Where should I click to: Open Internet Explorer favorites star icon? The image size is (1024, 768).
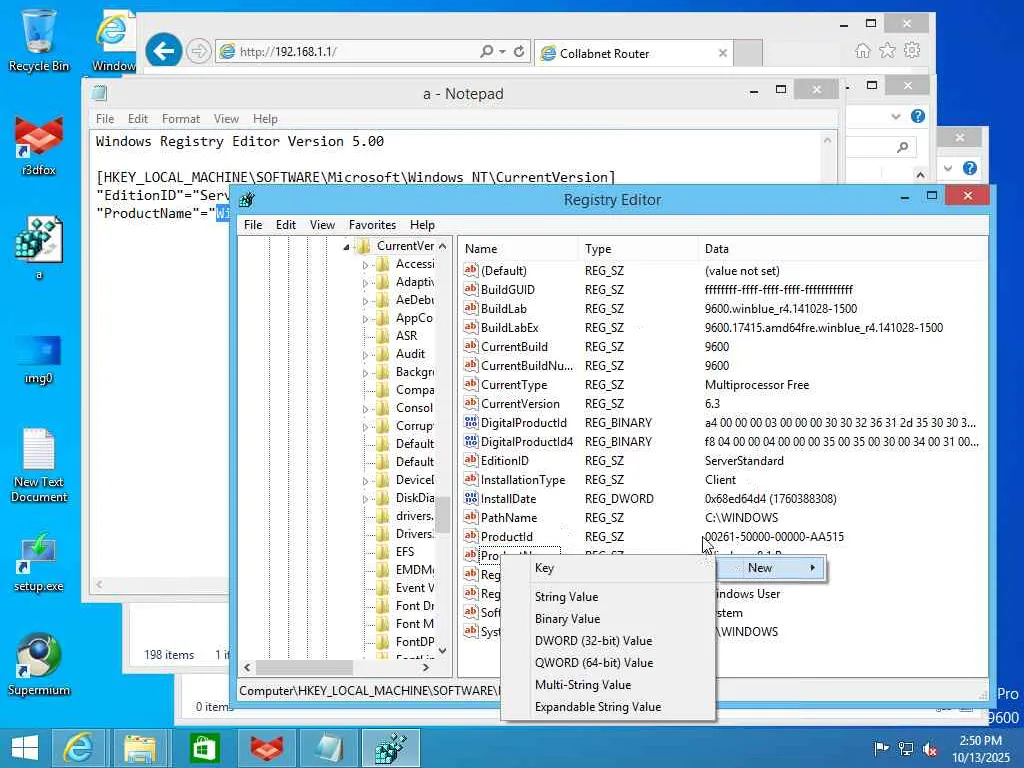[x=888, y=51]
